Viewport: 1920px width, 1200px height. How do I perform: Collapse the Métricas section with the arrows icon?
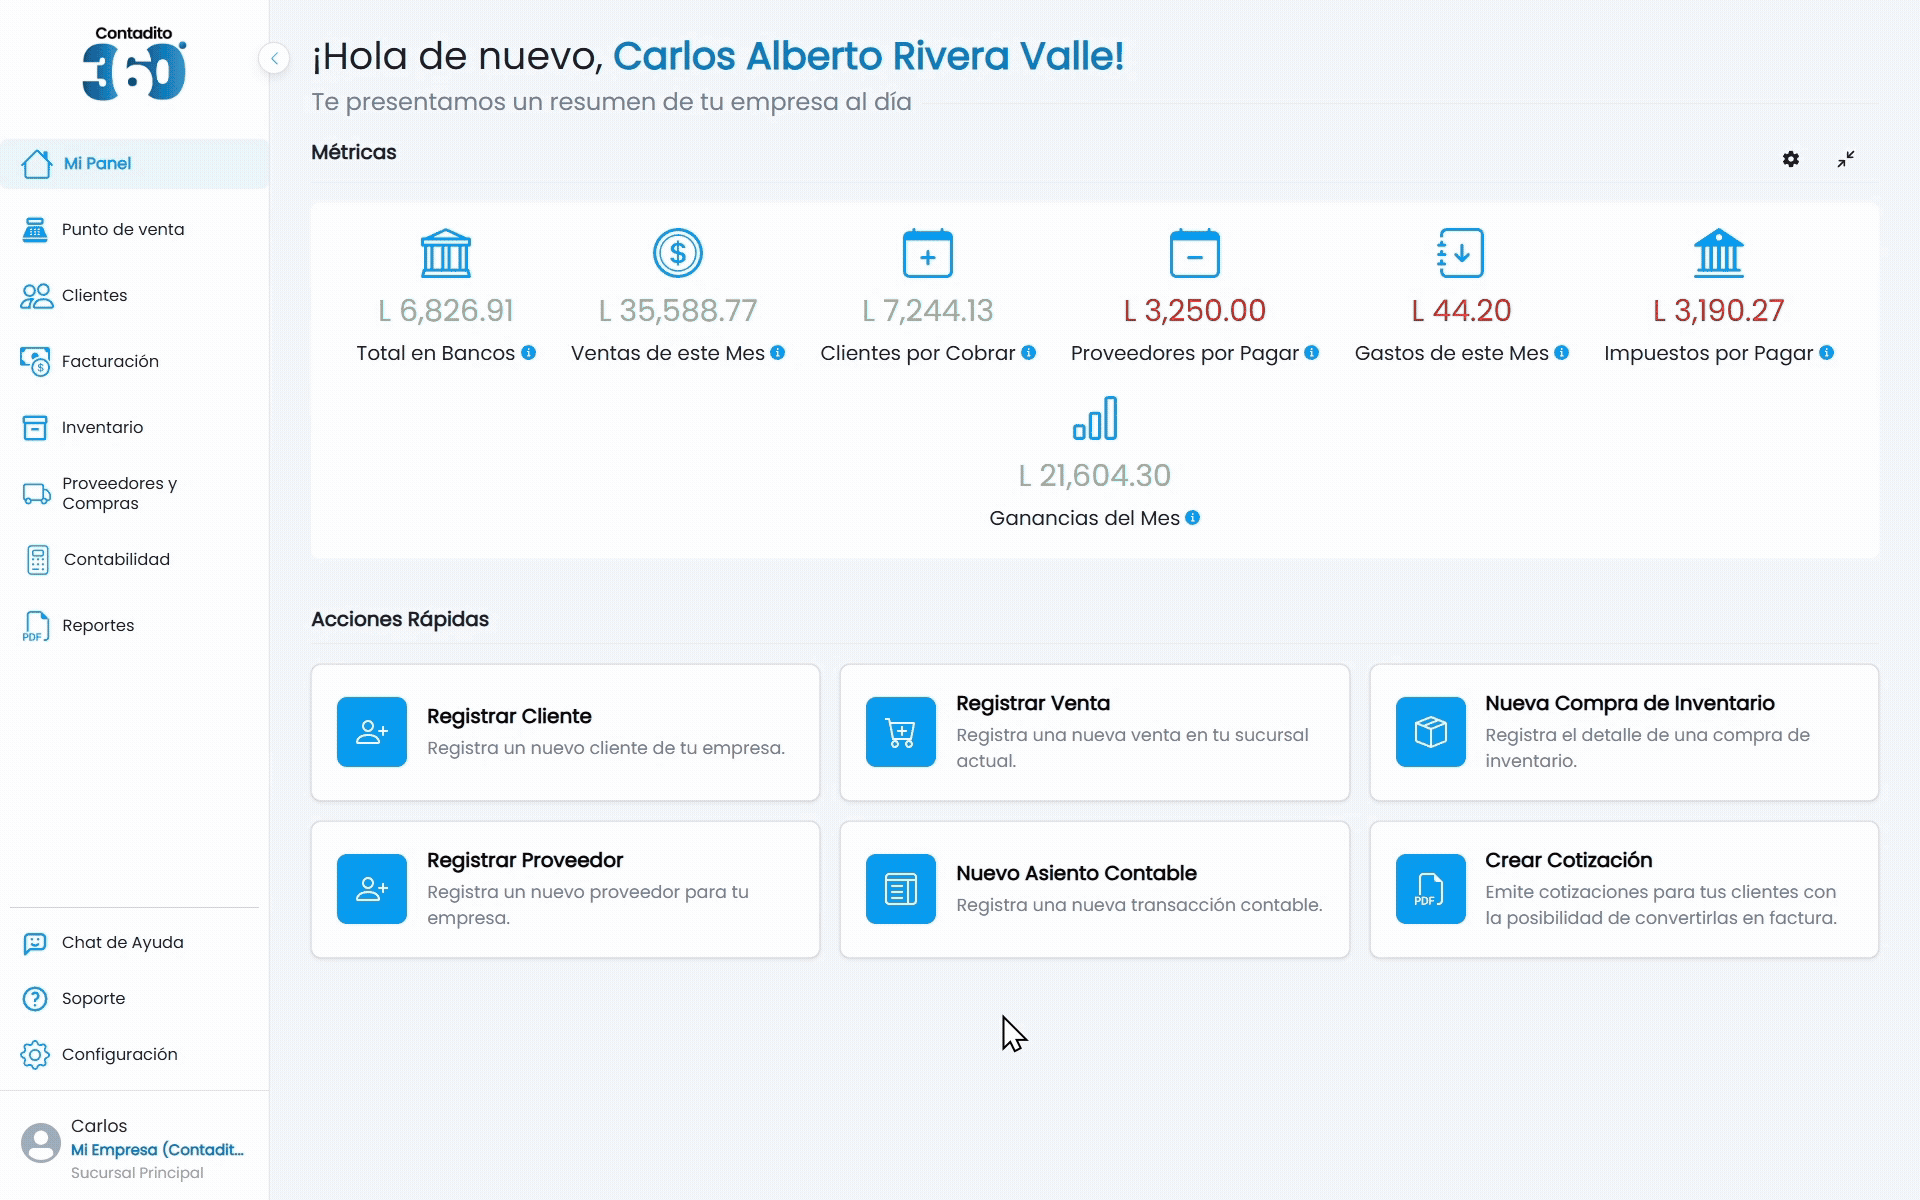point(1846,159)
